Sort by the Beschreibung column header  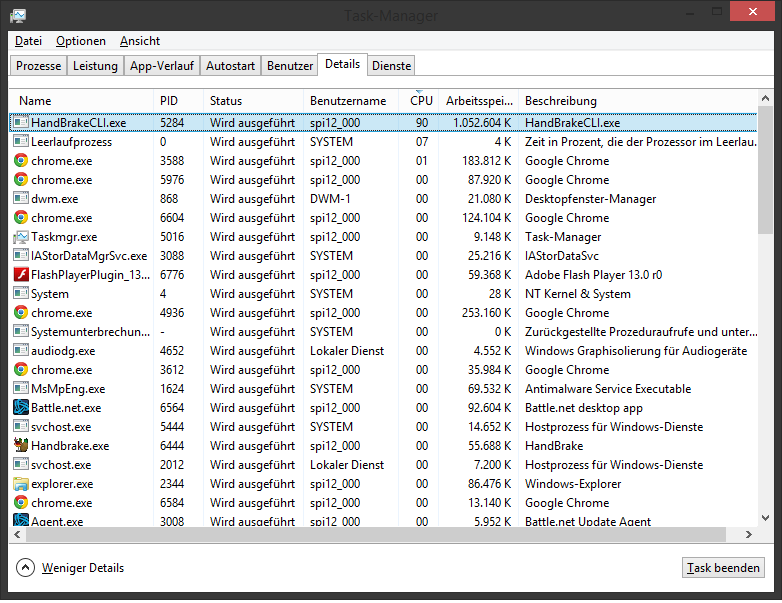tap(638, 101)
